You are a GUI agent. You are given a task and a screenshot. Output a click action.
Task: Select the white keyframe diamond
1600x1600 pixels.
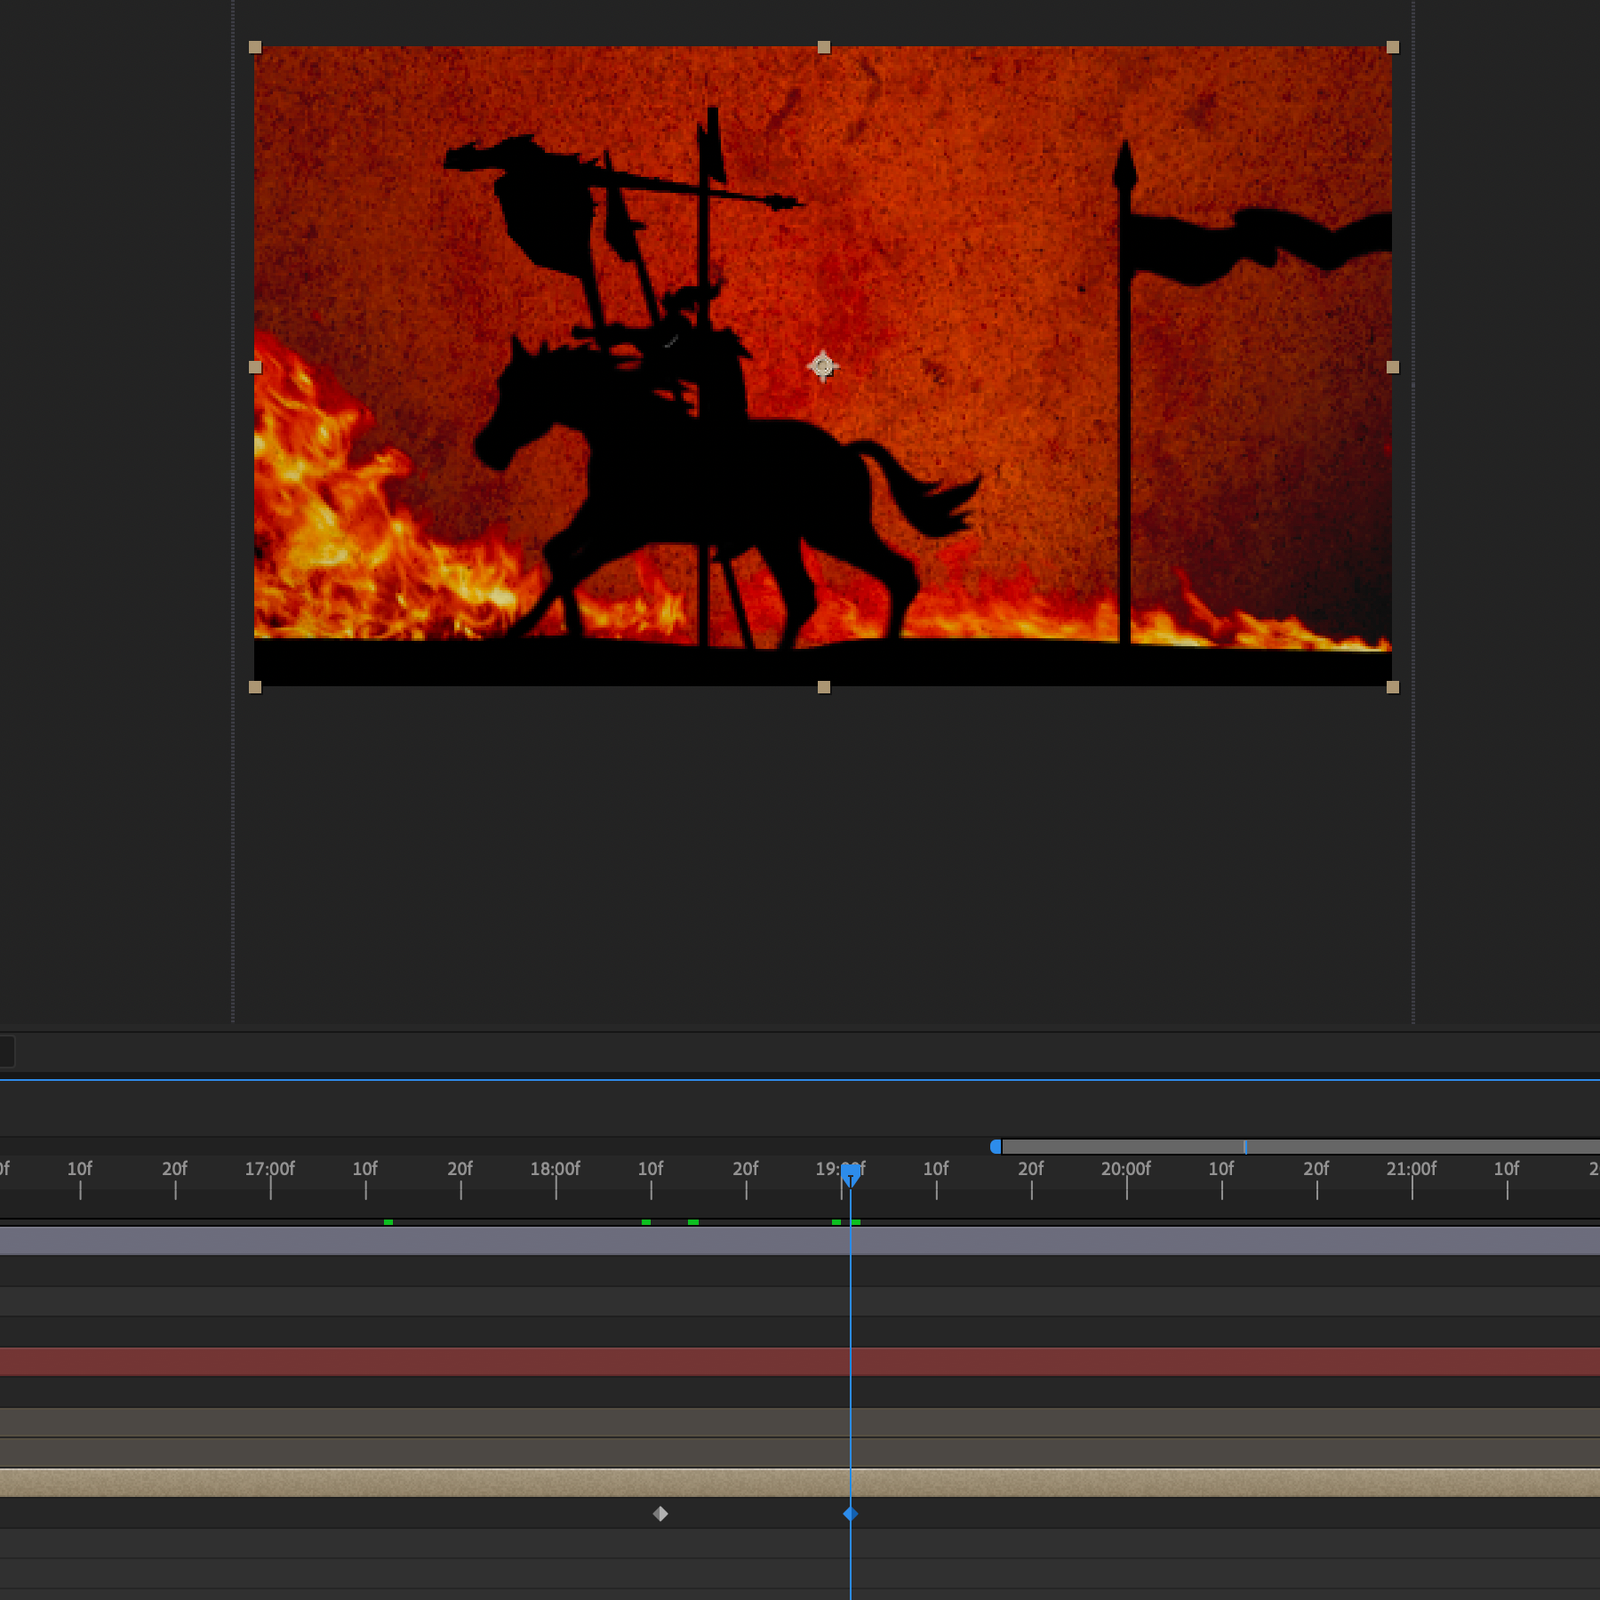pyautogui.click(x=660, y=1514)
